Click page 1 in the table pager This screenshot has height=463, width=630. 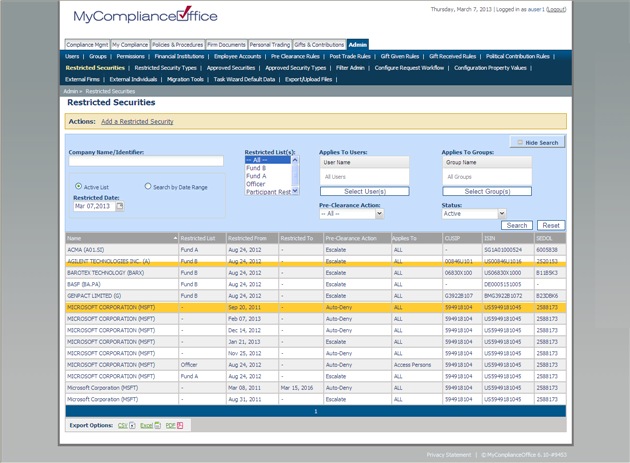316,411
